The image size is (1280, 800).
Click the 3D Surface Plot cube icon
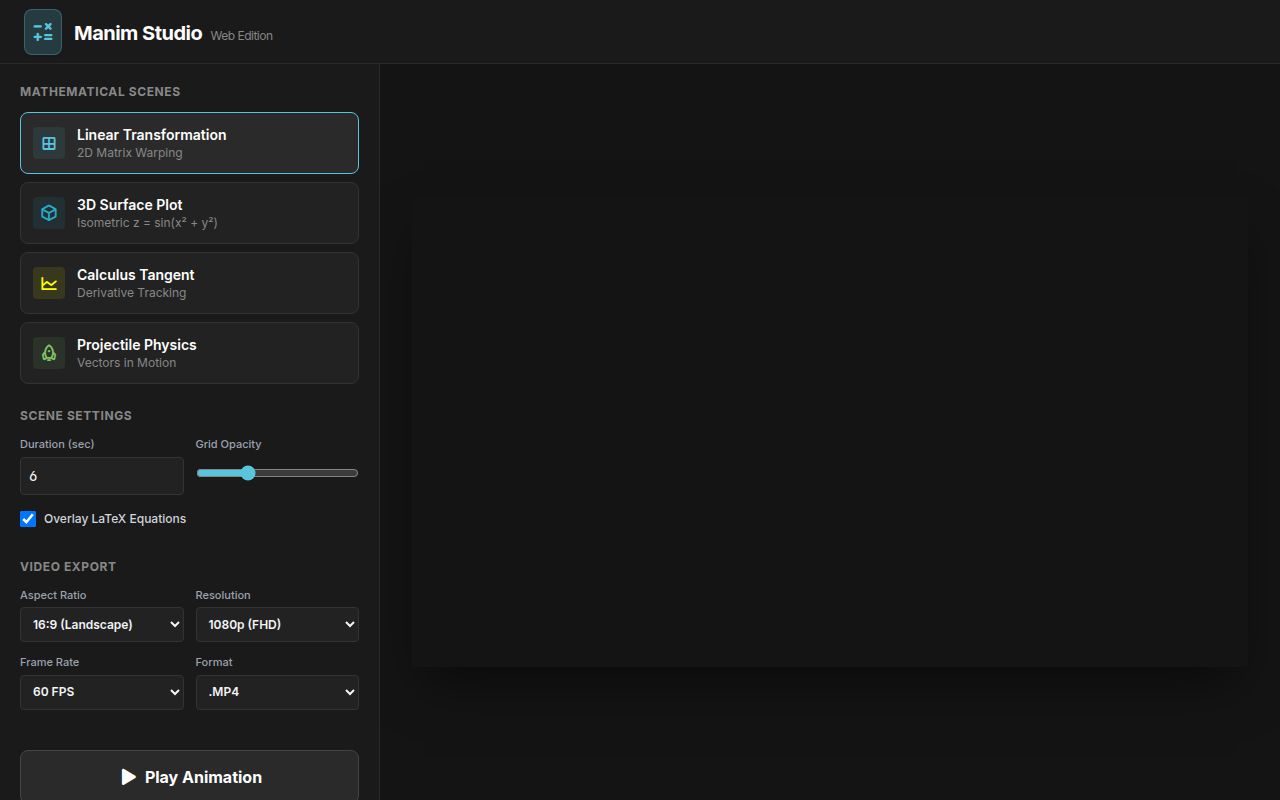click(x=49, y=213)
